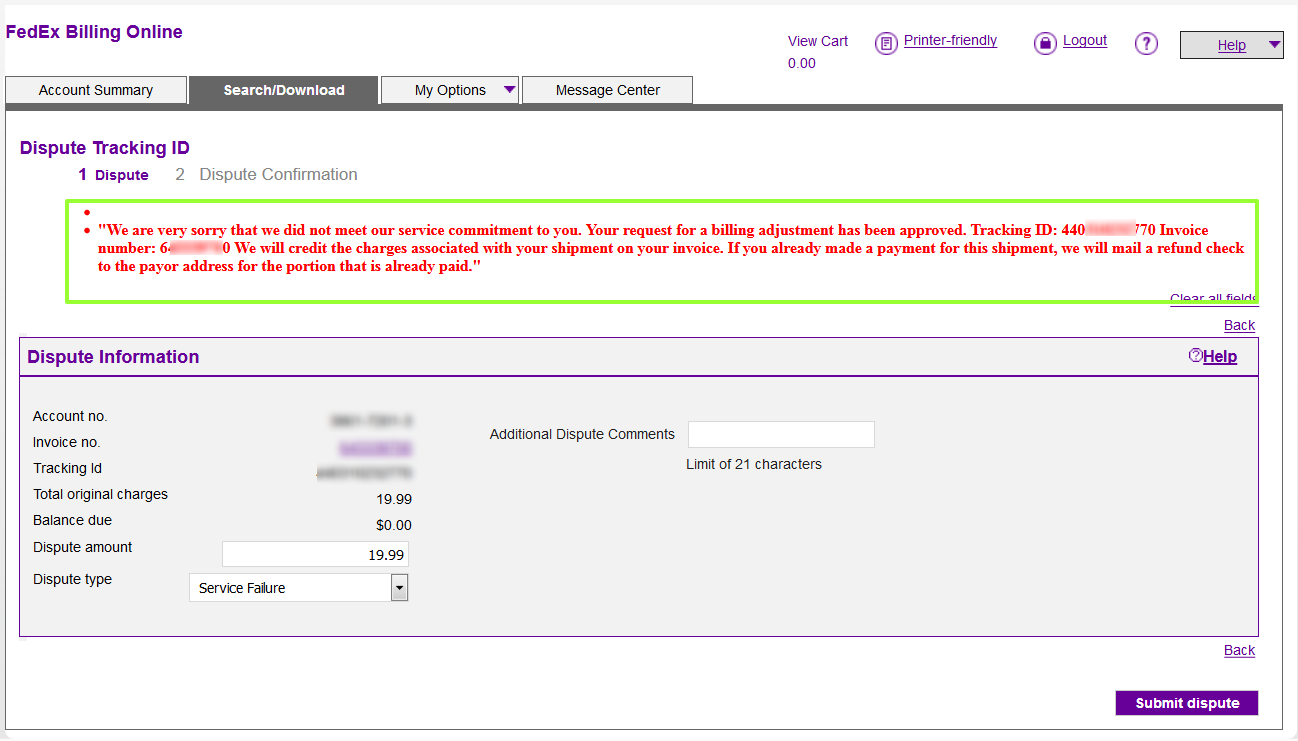
Task: Click the Additional Dispute Comments field
Action: 781,434
